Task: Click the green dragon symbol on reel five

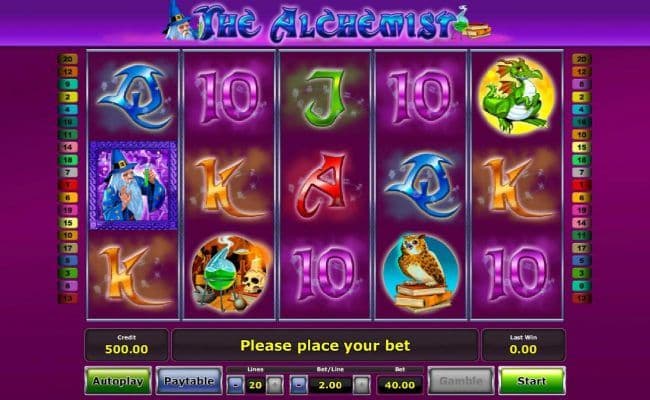Action: pyautogui.click(x=517, y=96)
